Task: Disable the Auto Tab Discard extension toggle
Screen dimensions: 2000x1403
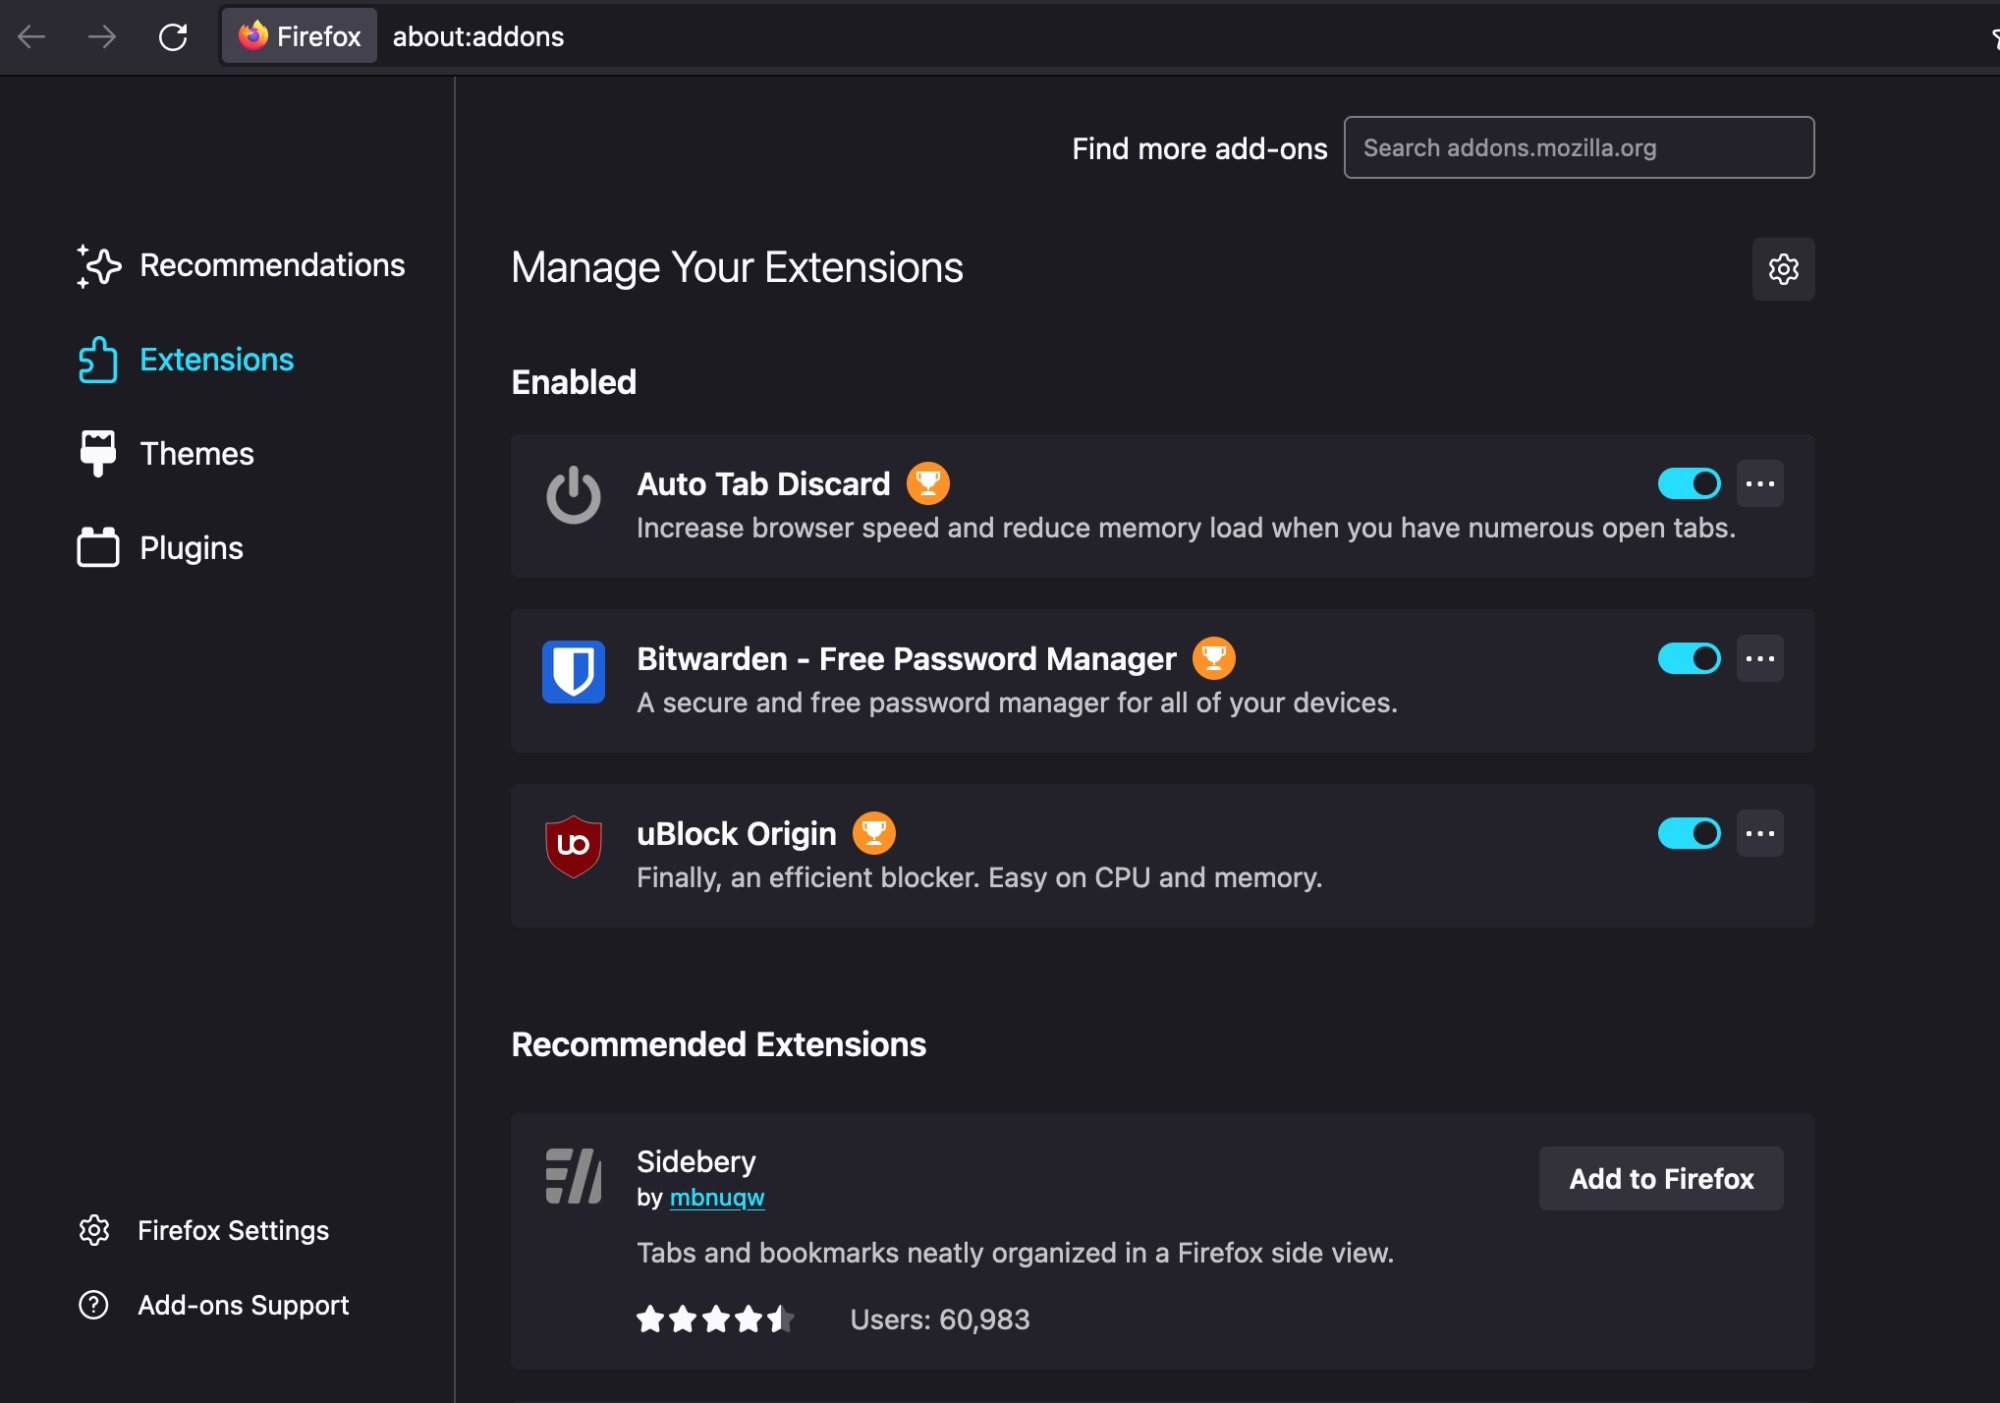Action: point(1689,484)
